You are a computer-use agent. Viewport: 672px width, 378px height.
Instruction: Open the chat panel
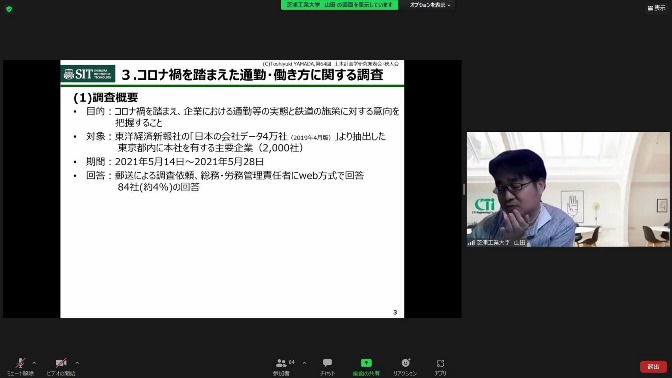(x=327, y=367)
